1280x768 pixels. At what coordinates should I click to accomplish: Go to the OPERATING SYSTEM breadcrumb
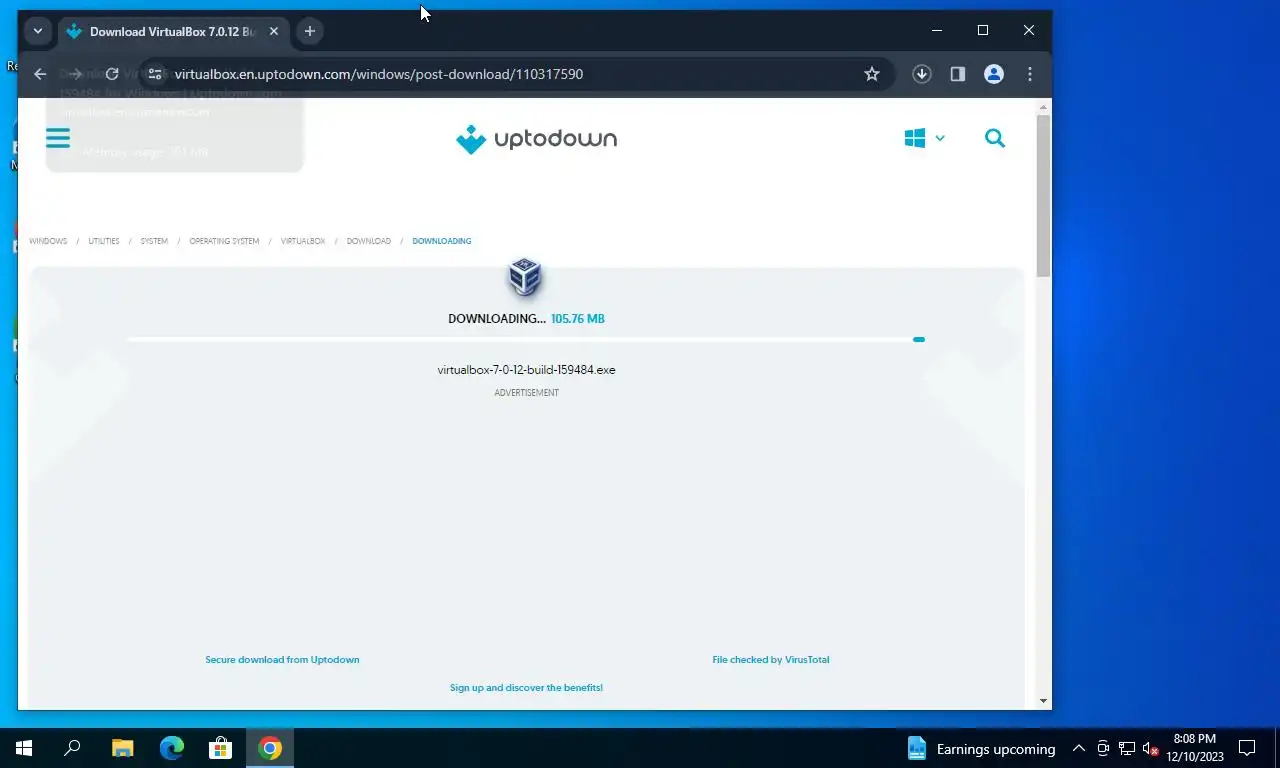224,241
